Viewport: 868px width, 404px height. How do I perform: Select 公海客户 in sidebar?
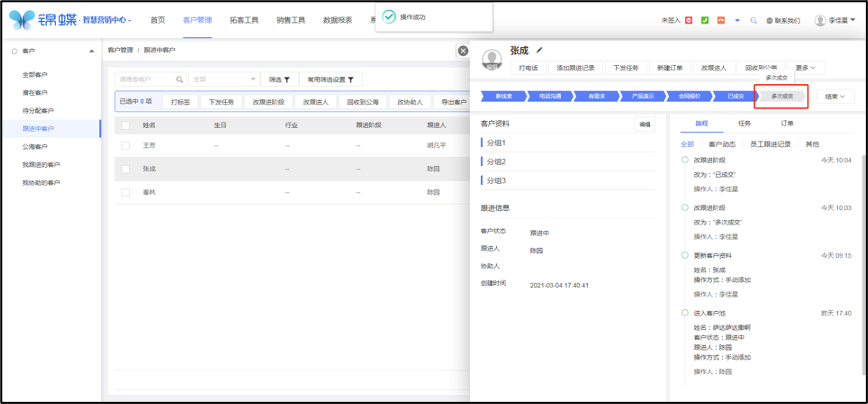(x=35, y=147)
